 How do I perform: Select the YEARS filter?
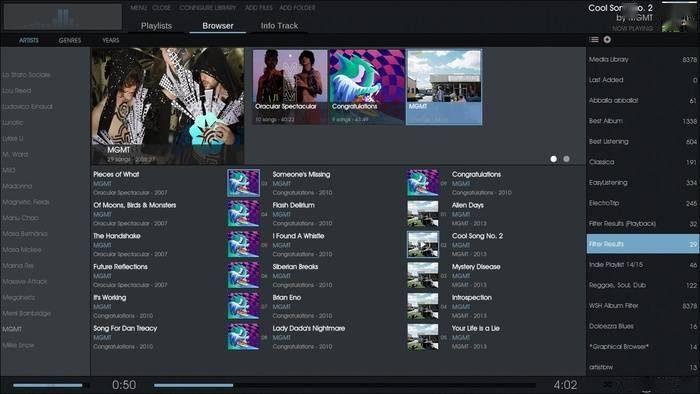point(111,40)
